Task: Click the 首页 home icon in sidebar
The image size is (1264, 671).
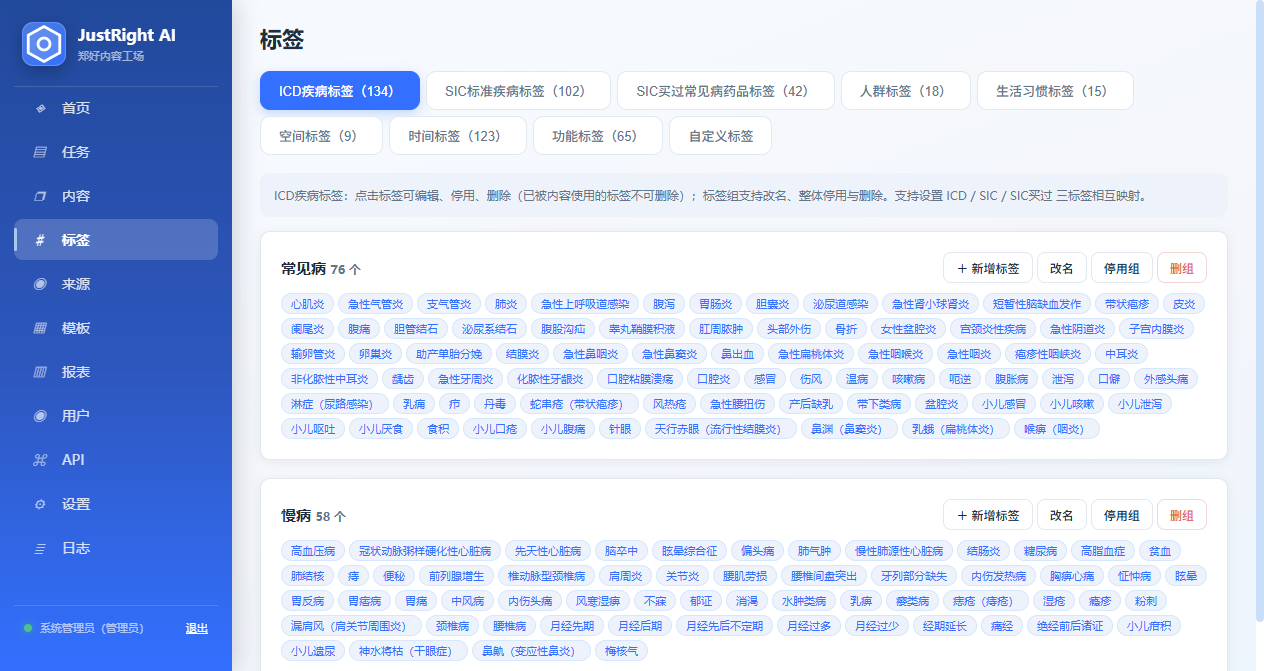Action: click(x=40, y=108)
